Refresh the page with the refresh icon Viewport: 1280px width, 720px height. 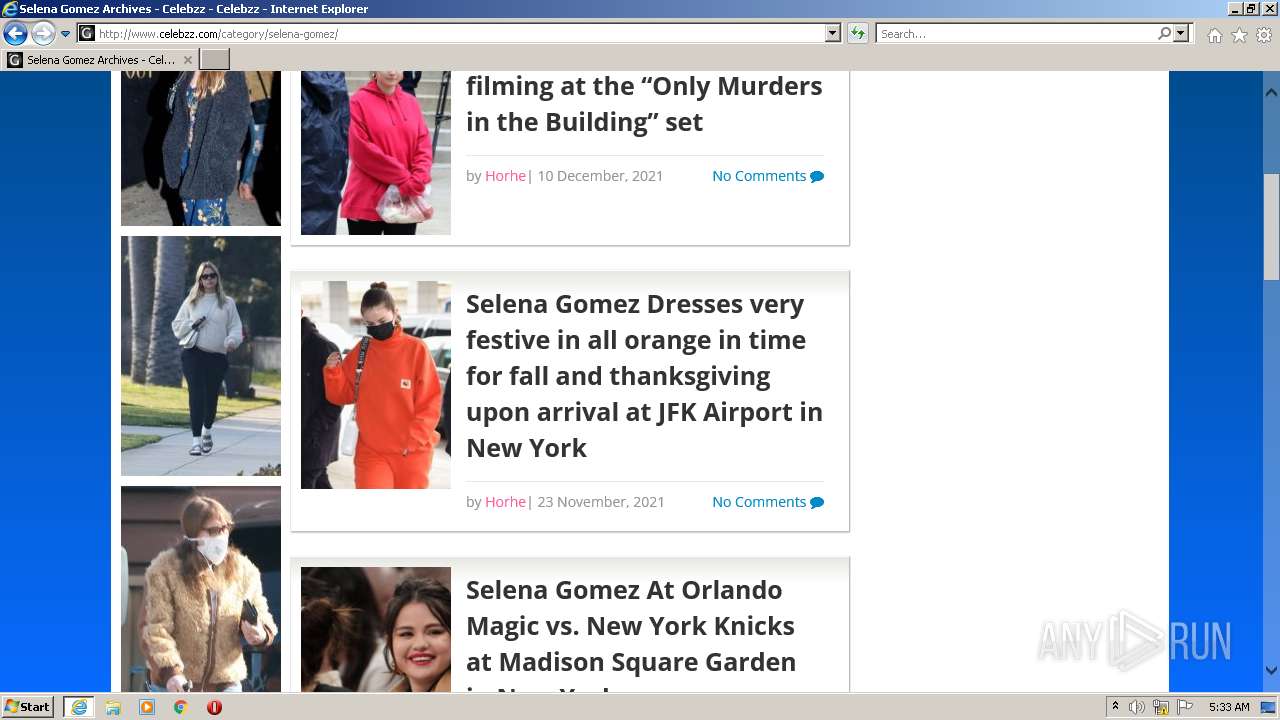pyautogui.click(x=858, y=34)
